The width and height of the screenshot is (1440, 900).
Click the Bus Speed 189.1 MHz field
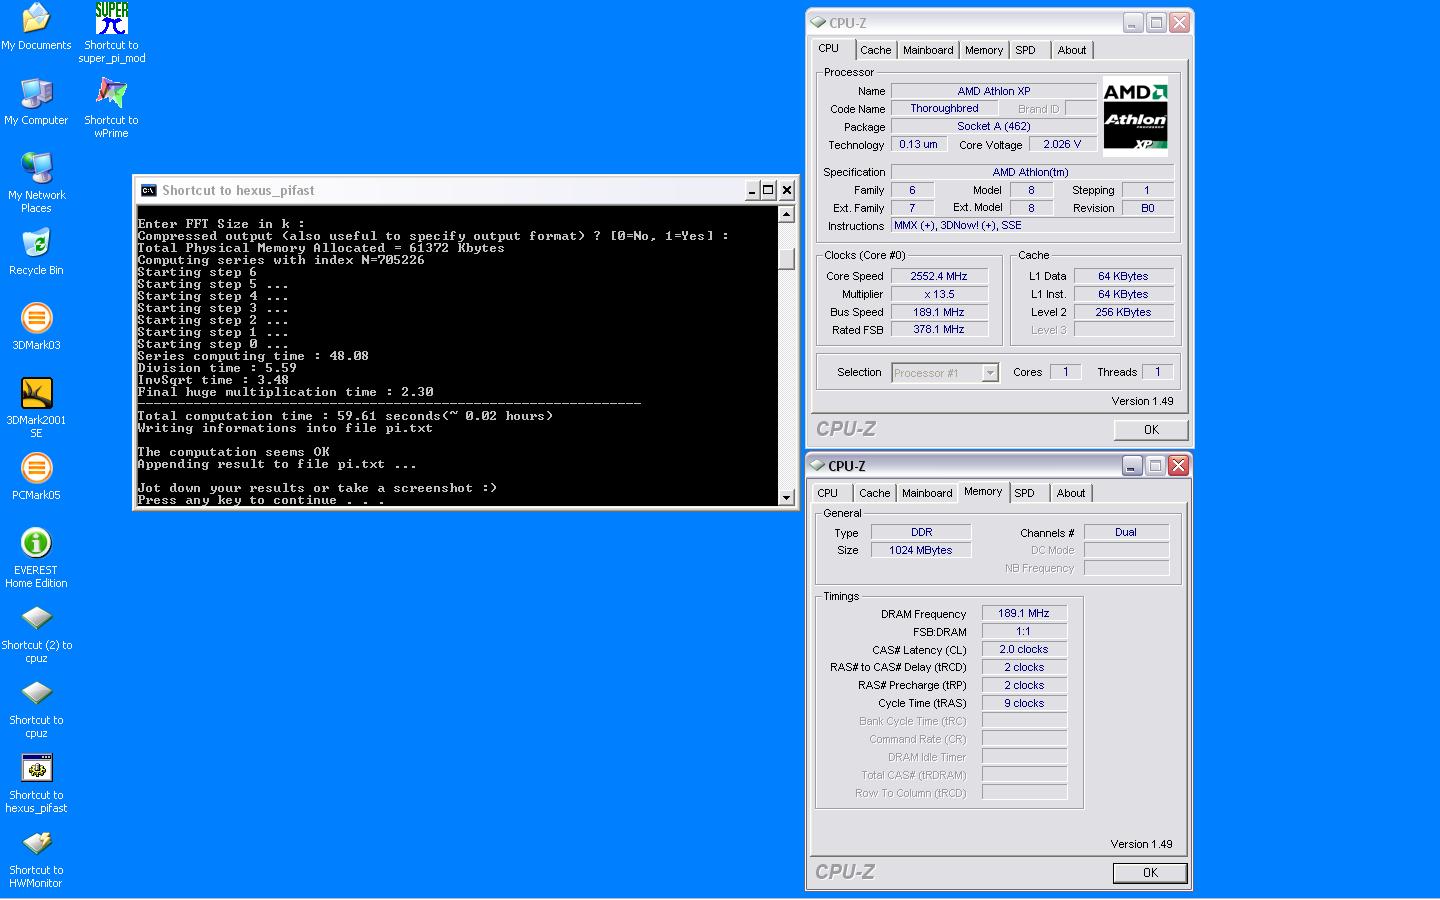939,312
